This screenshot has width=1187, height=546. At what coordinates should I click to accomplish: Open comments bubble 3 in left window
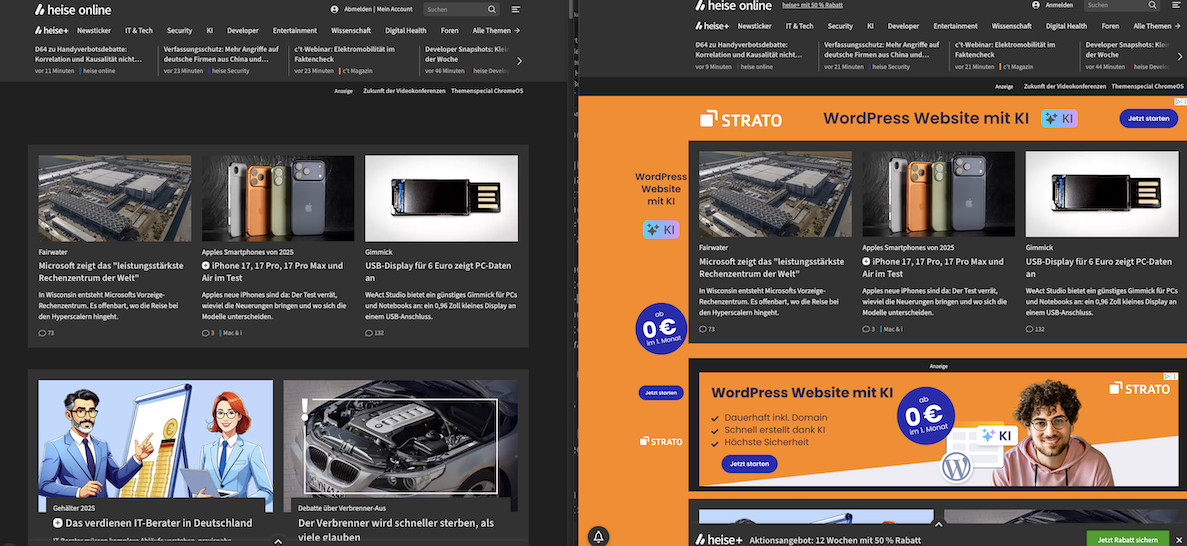click(x=208, y=332)
